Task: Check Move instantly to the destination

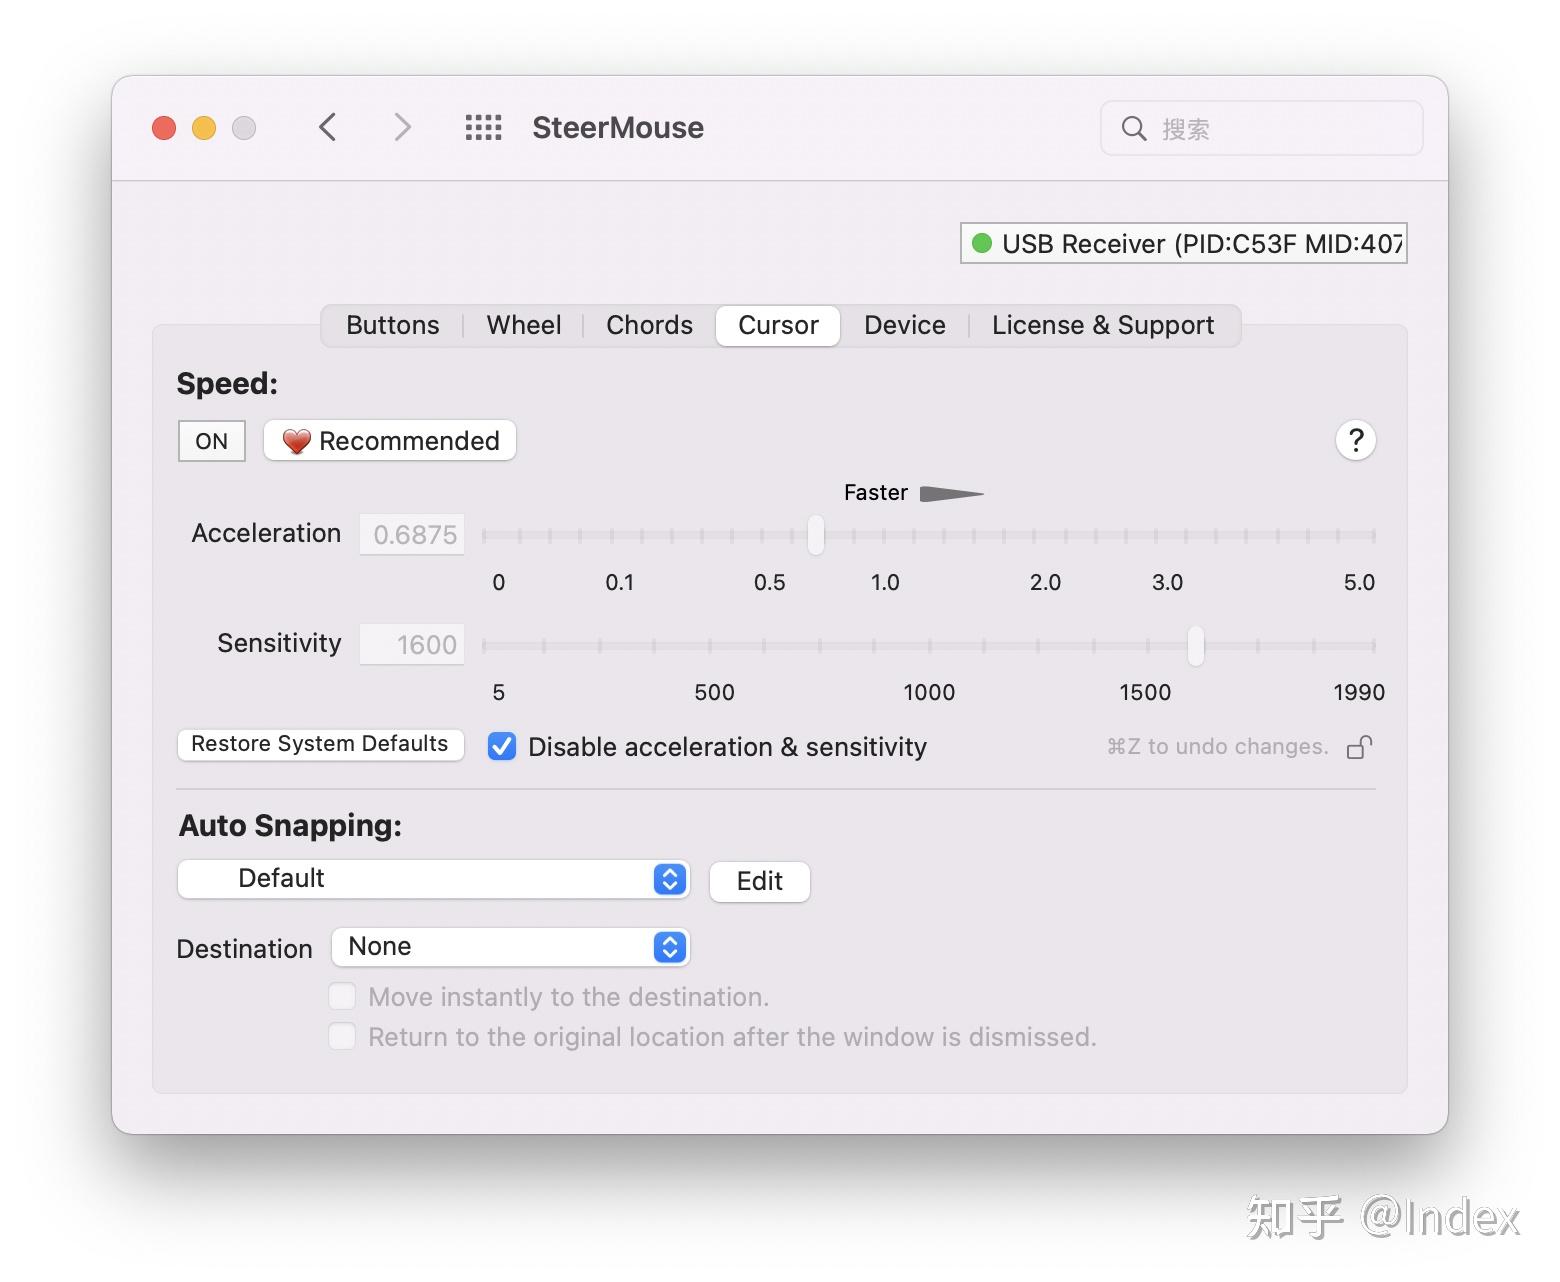Action: tap(342, 997)
